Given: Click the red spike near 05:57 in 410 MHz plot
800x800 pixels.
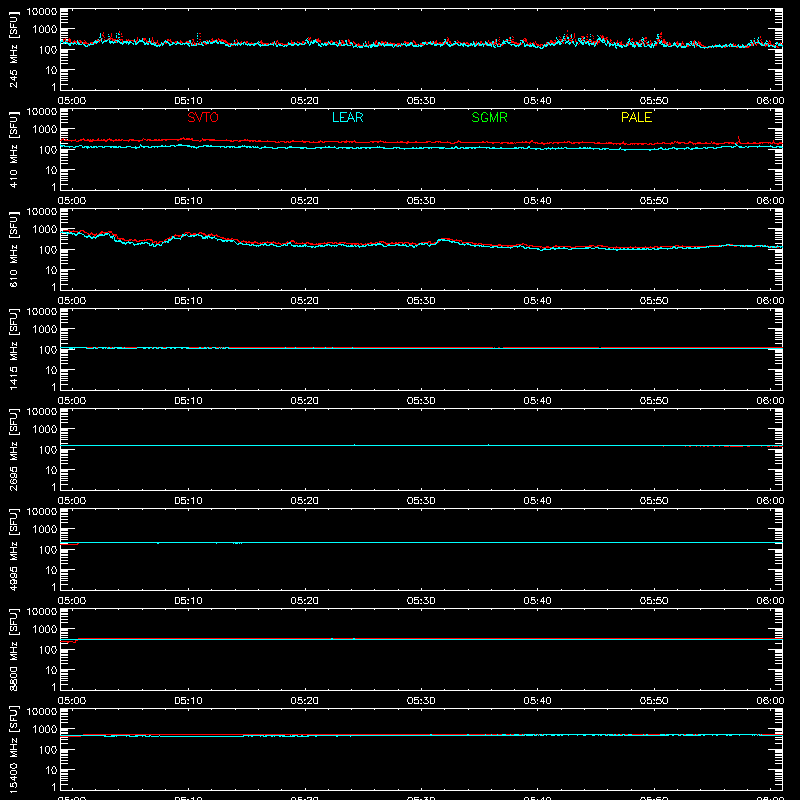Looking at the screenshot, I should point(739,140).
